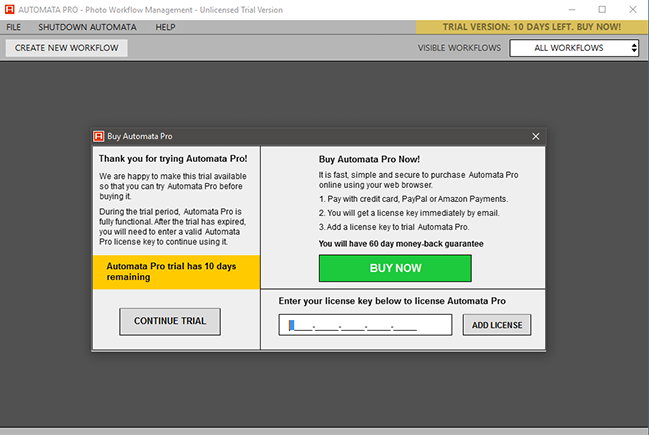The height and width of the screenshot is (435, 649).
Task: Click the Automata Pro app icon in title bar
Action: pyautogui.click(x=10, y=10)
